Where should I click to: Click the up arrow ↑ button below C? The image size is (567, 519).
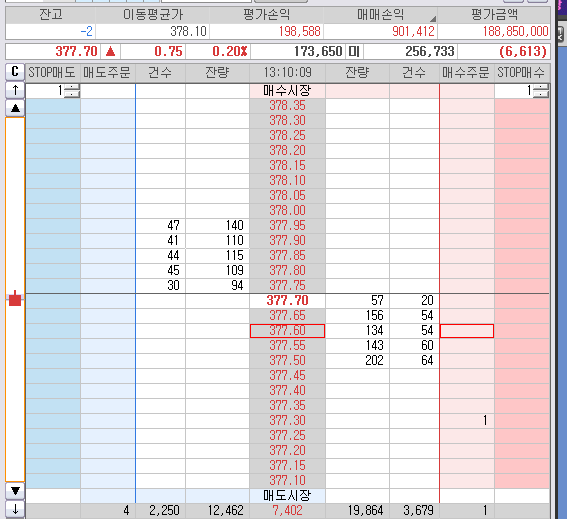15,90
